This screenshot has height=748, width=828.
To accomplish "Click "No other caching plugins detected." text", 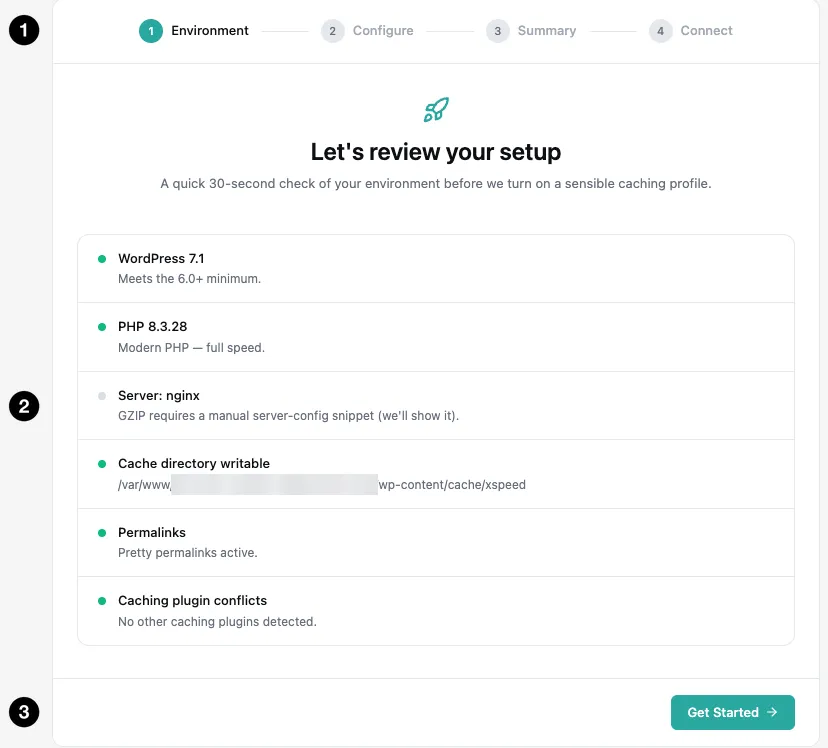I will (217, 622).
